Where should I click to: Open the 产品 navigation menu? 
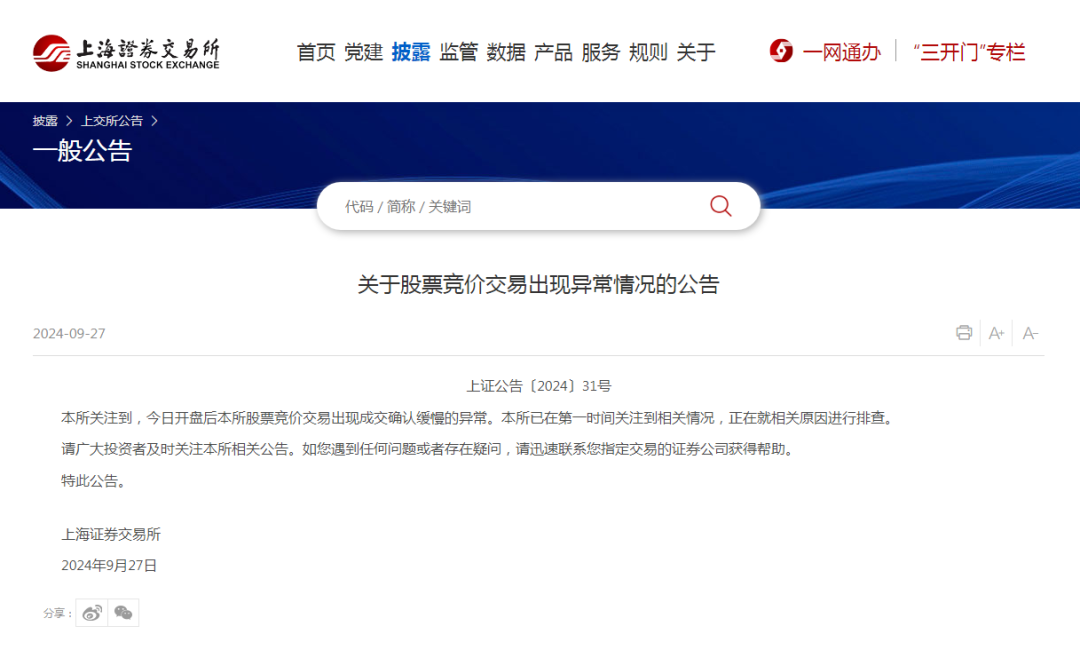[553, 52]
